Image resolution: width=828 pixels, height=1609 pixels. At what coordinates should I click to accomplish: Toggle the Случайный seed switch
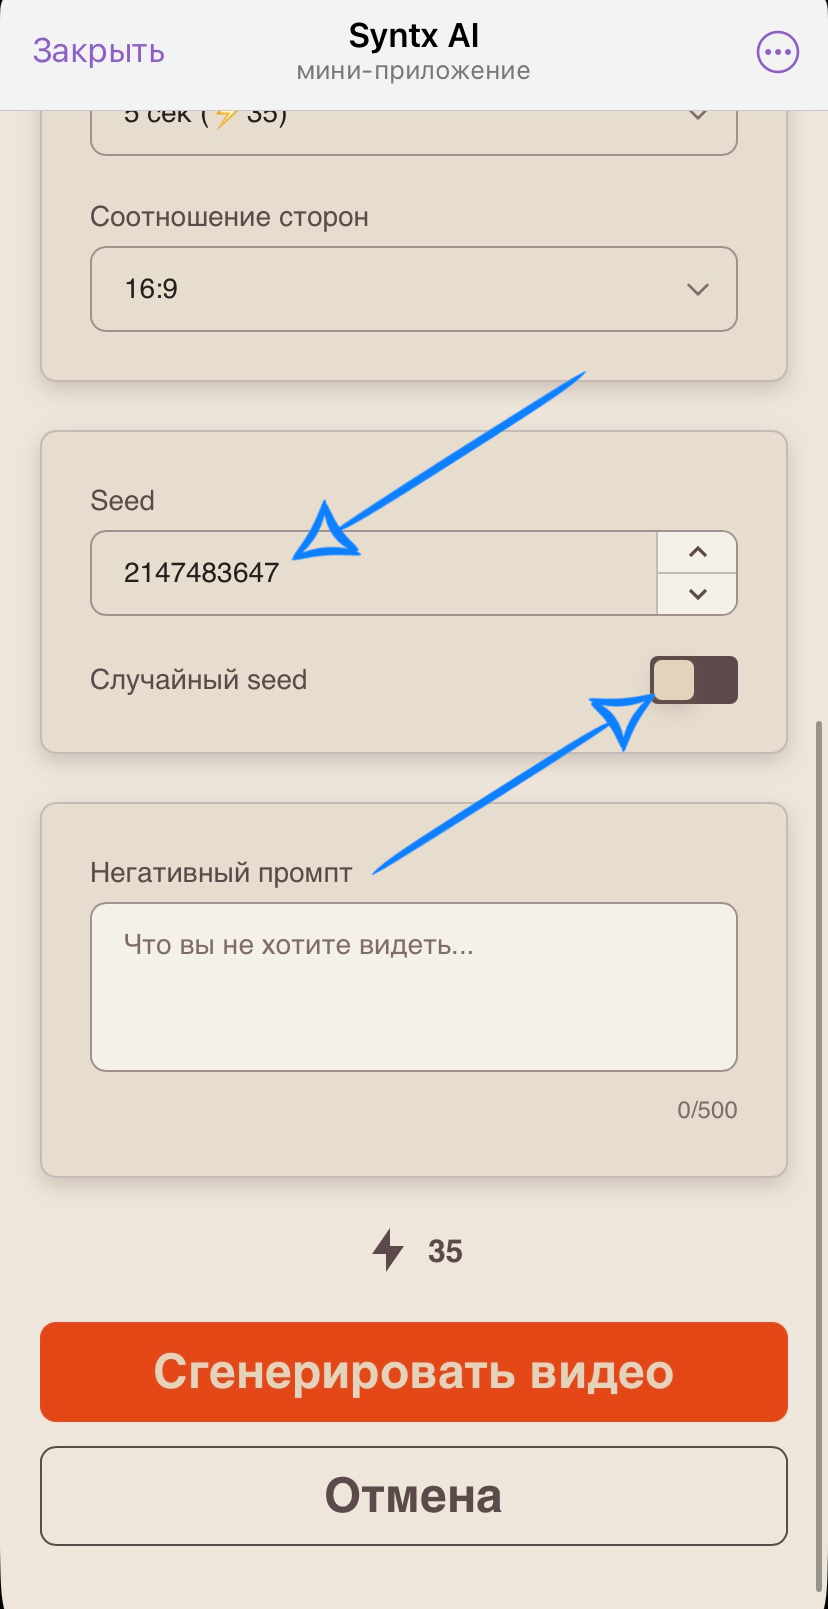(x=694, y=680)
